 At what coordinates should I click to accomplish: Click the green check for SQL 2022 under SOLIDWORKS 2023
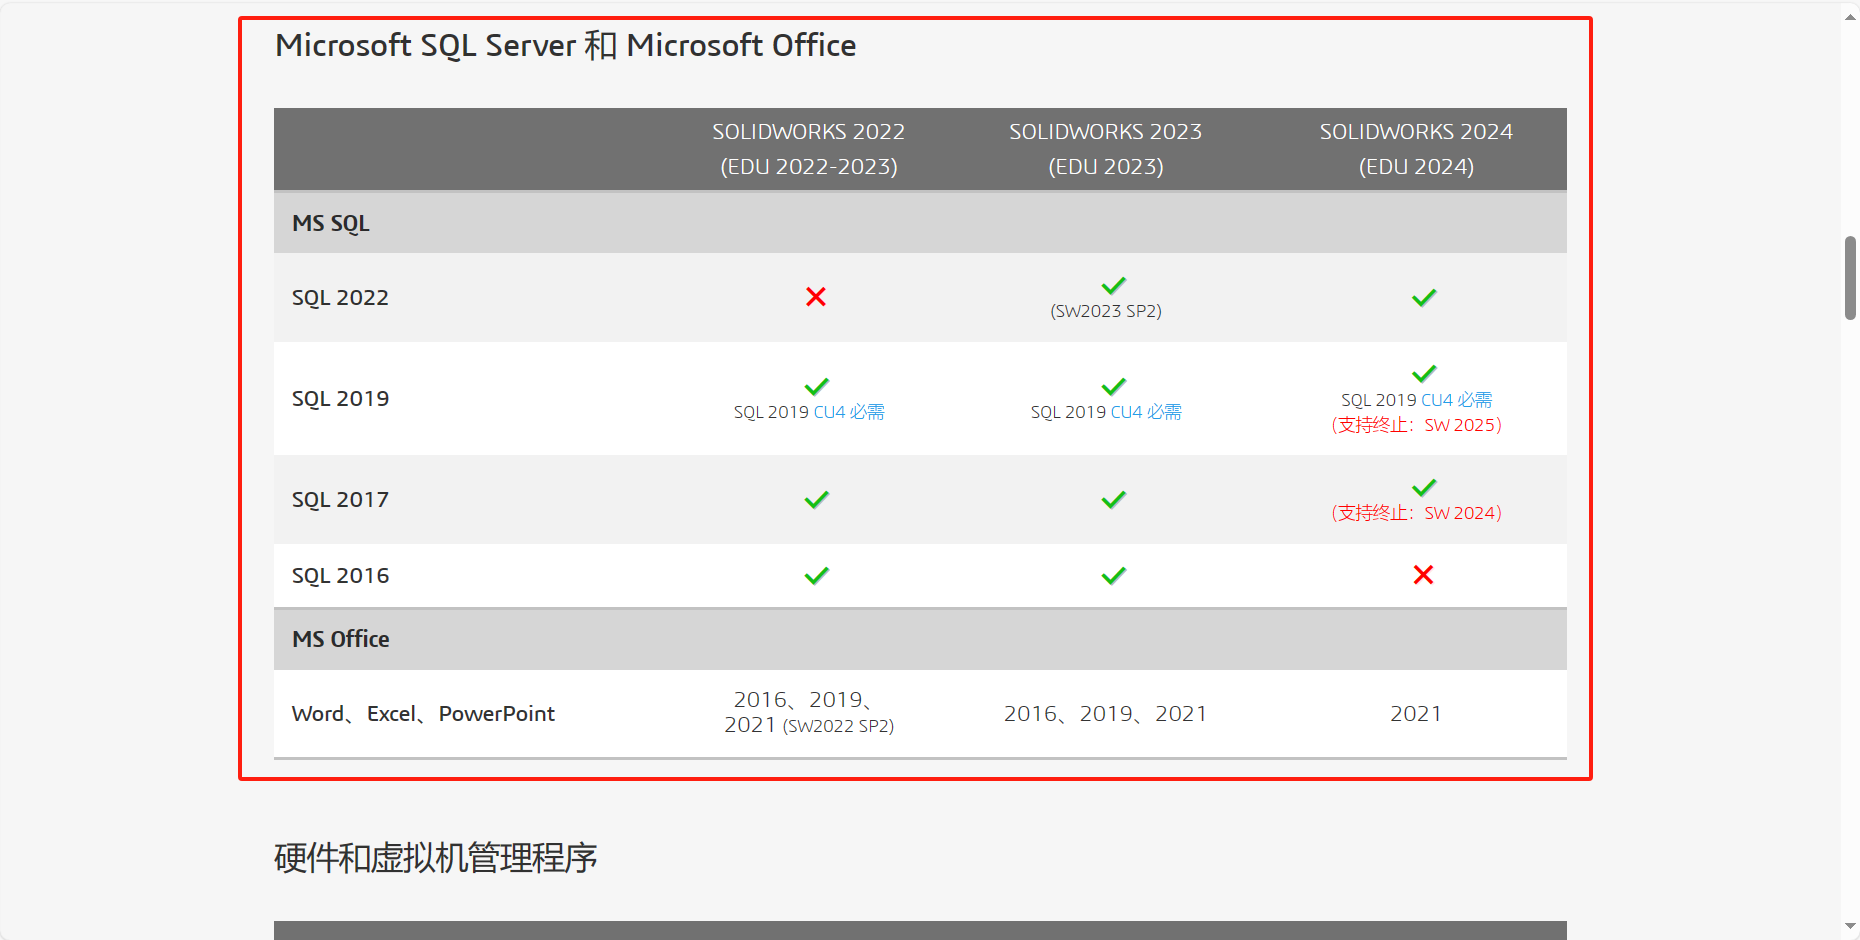pos(1113,286)
